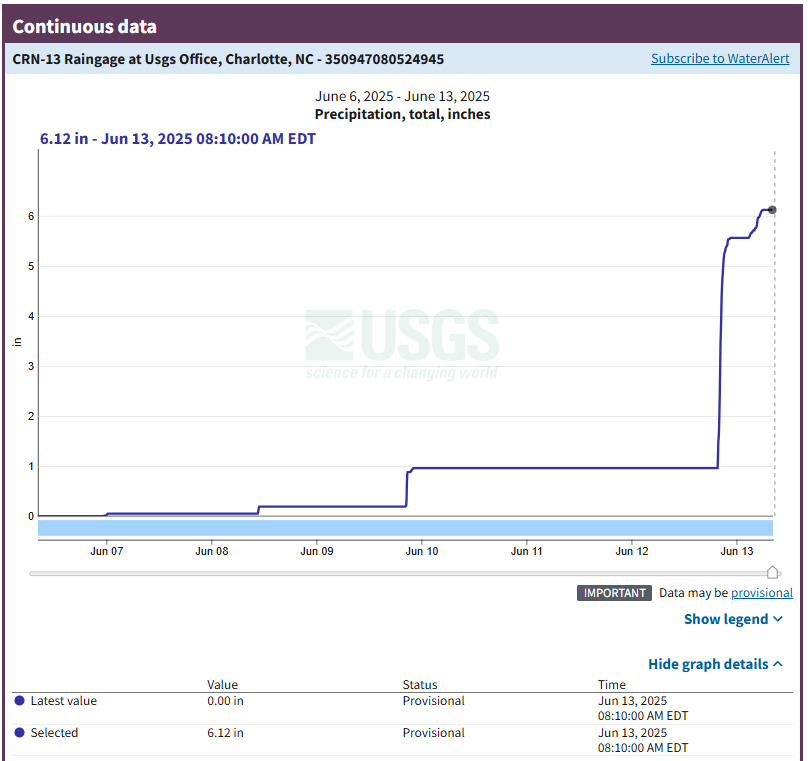This screenshot has height=761, width=808.
Task: Click the Subscribe to WaterAlert link
Action: (x=719, y=59)
